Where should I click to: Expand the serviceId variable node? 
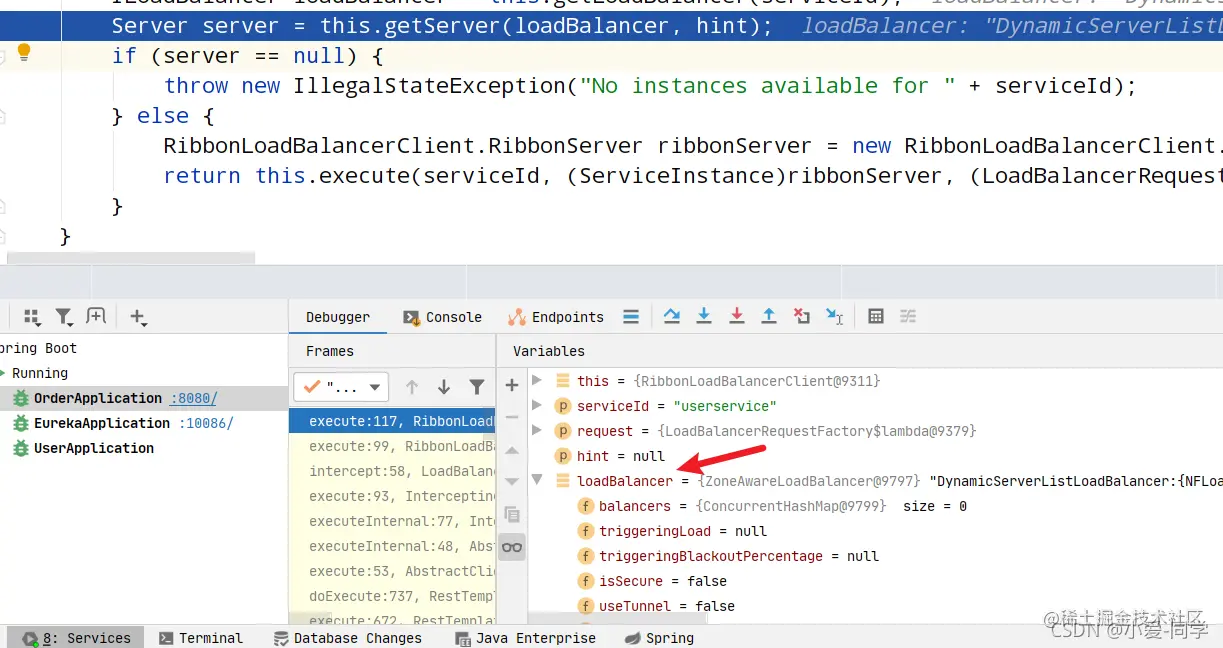(537, 405)
